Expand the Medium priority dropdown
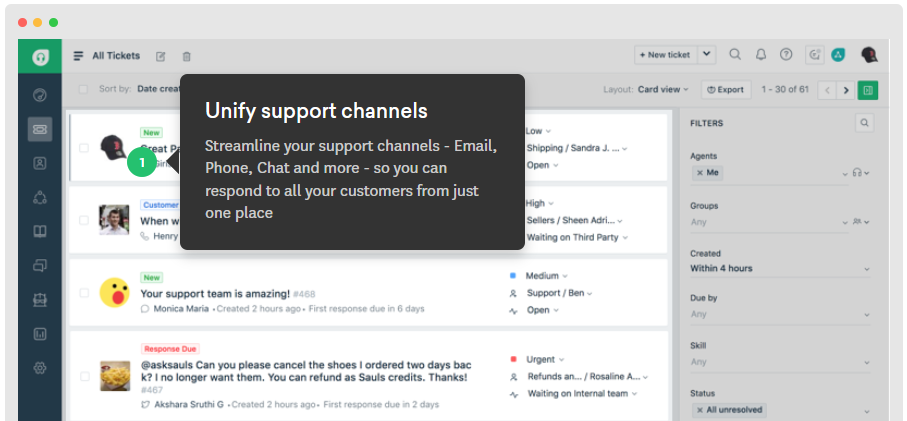Screen dimensions: 907x421 [546, 276]
